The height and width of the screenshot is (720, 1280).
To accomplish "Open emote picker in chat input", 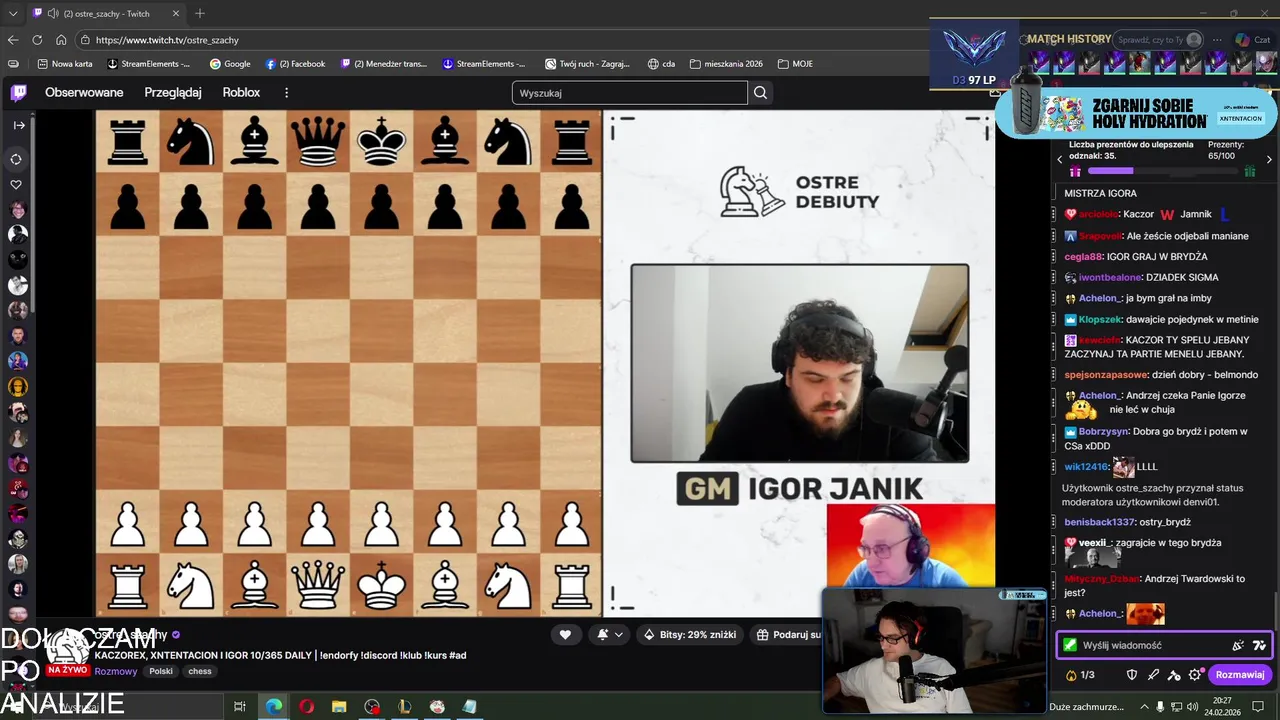I will (x=1238, y=646).
